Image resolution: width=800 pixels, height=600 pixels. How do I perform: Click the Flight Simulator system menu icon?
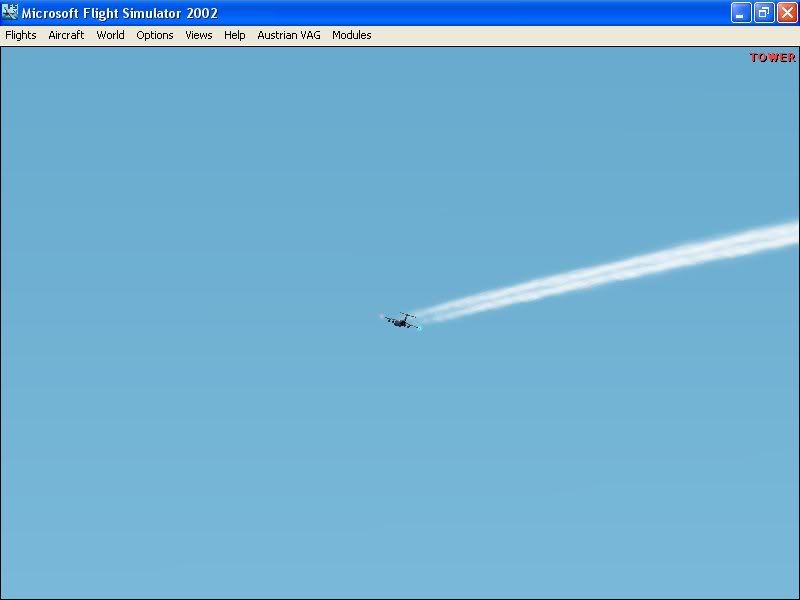[12, 13]
